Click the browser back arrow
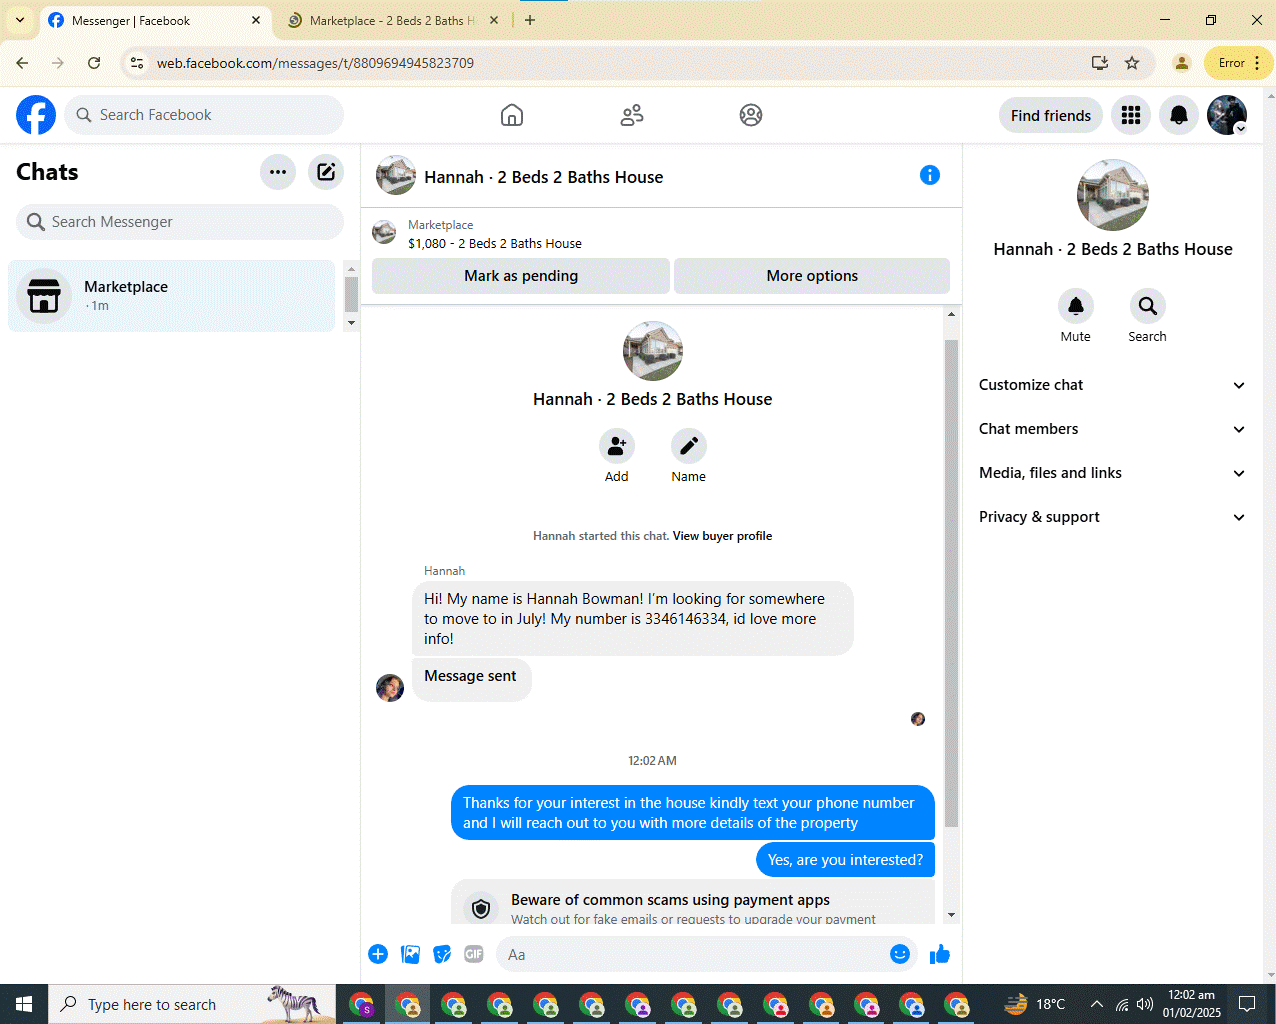Image resolution: width=1276 pixels, height=1024 pixels. coord(22,63)
